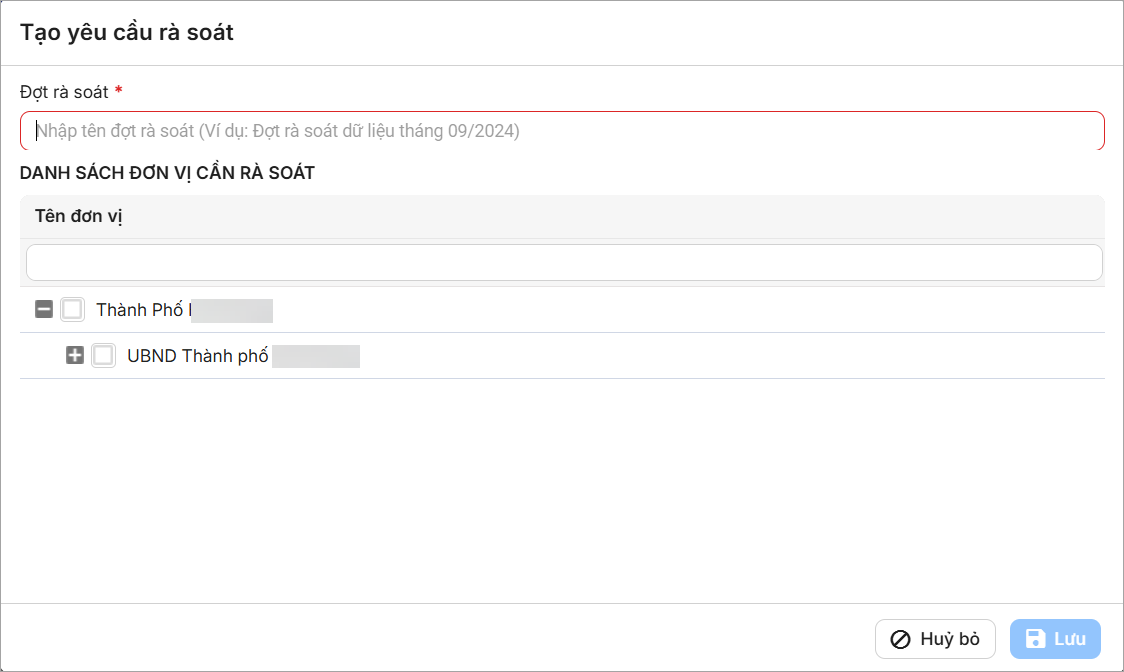Select the UBND Thành phố row label
Screen dimensions: 1124x672
pyautogui.click(x=198, y=356)
